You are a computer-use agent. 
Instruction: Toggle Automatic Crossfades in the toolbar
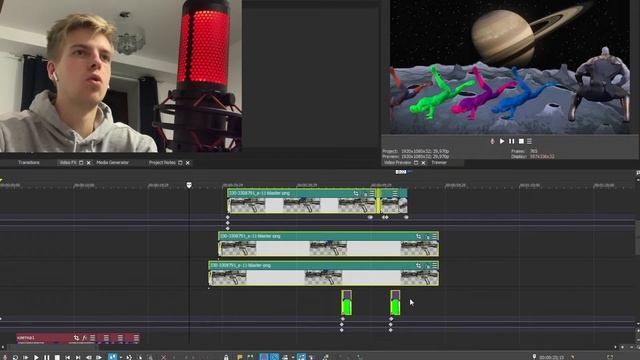click(274, 357)
